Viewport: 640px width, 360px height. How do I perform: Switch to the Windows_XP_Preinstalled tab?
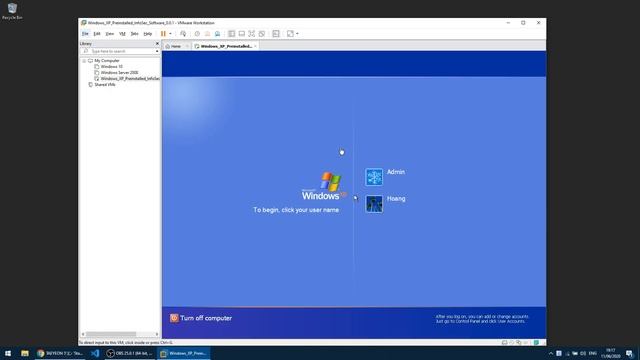(x=226, y=47)
